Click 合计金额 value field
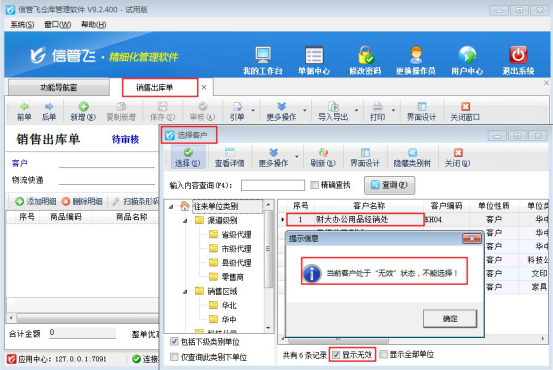Image resolution: width=553 pixels, height=370 pixels. coord(82,333)
